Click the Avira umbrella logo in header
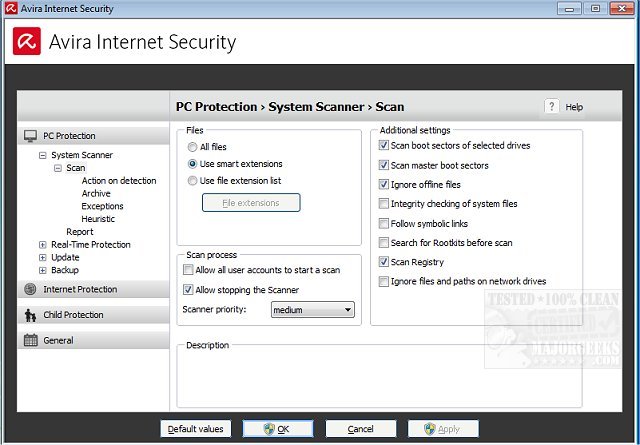The height and width of the screenshot is (445, 640). coord(27,42)
